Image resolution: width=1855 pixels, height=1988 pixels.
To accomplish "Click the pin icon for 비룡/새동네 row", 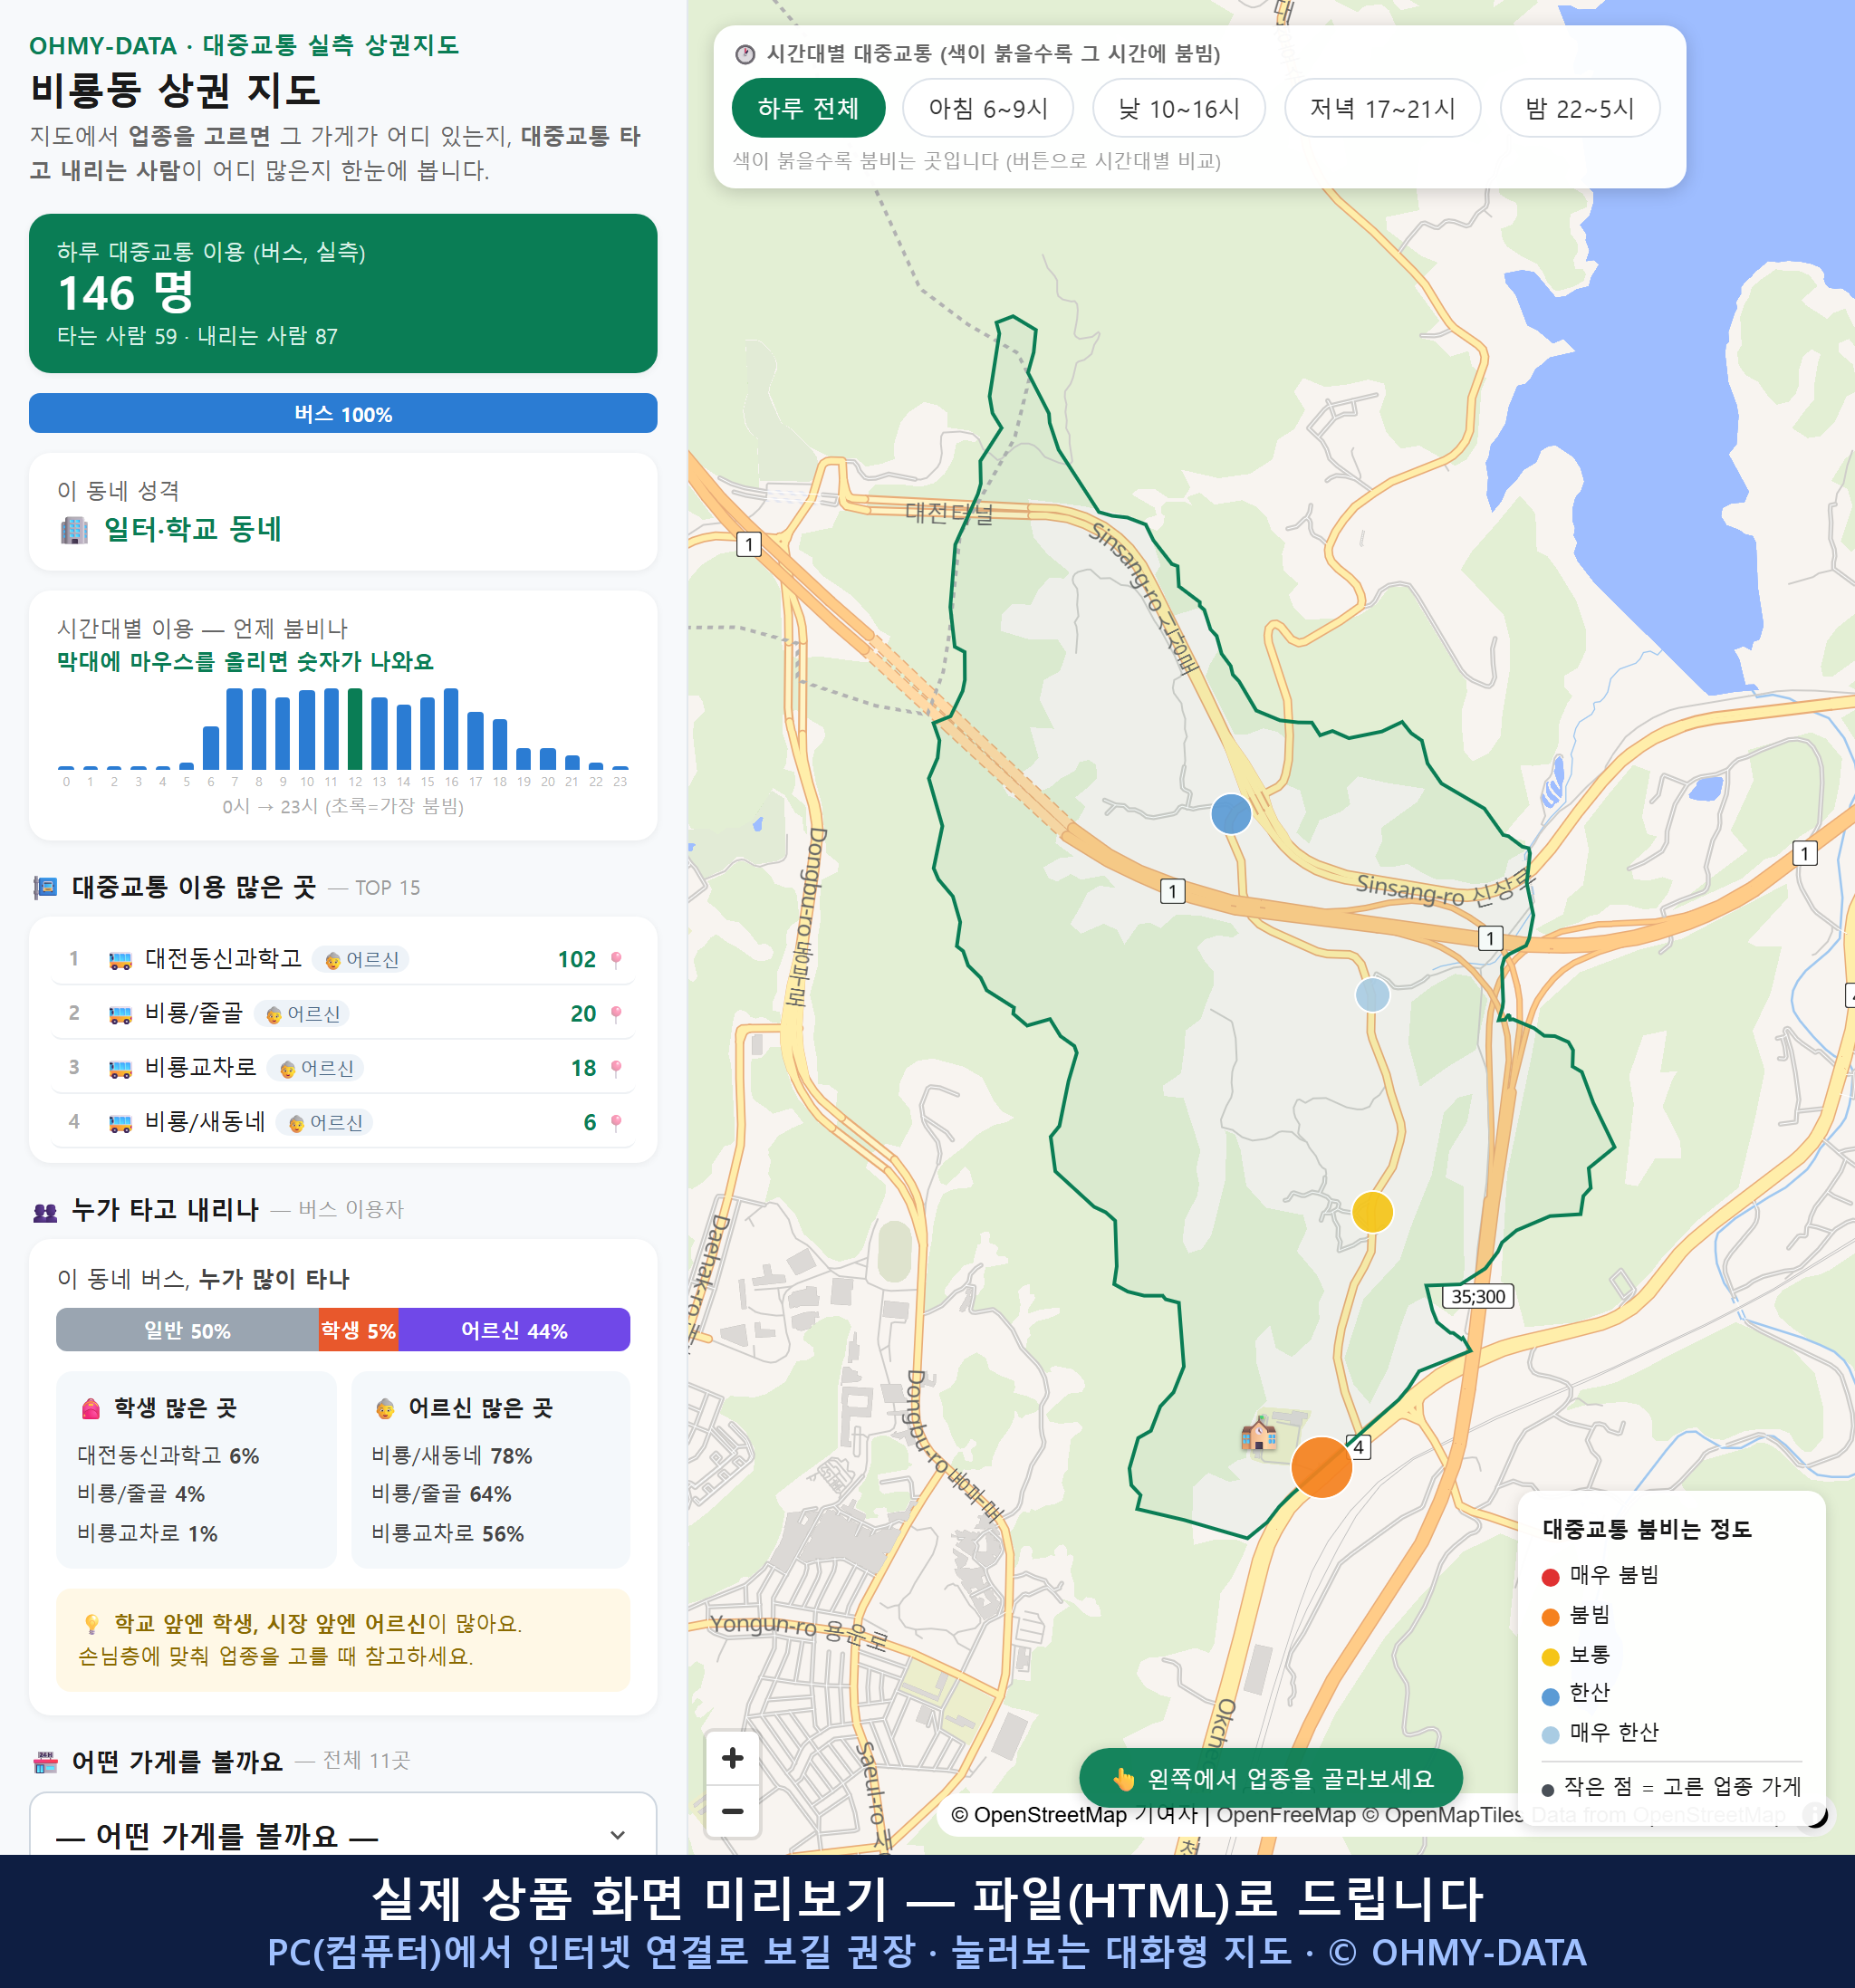I will [616, 1122].
